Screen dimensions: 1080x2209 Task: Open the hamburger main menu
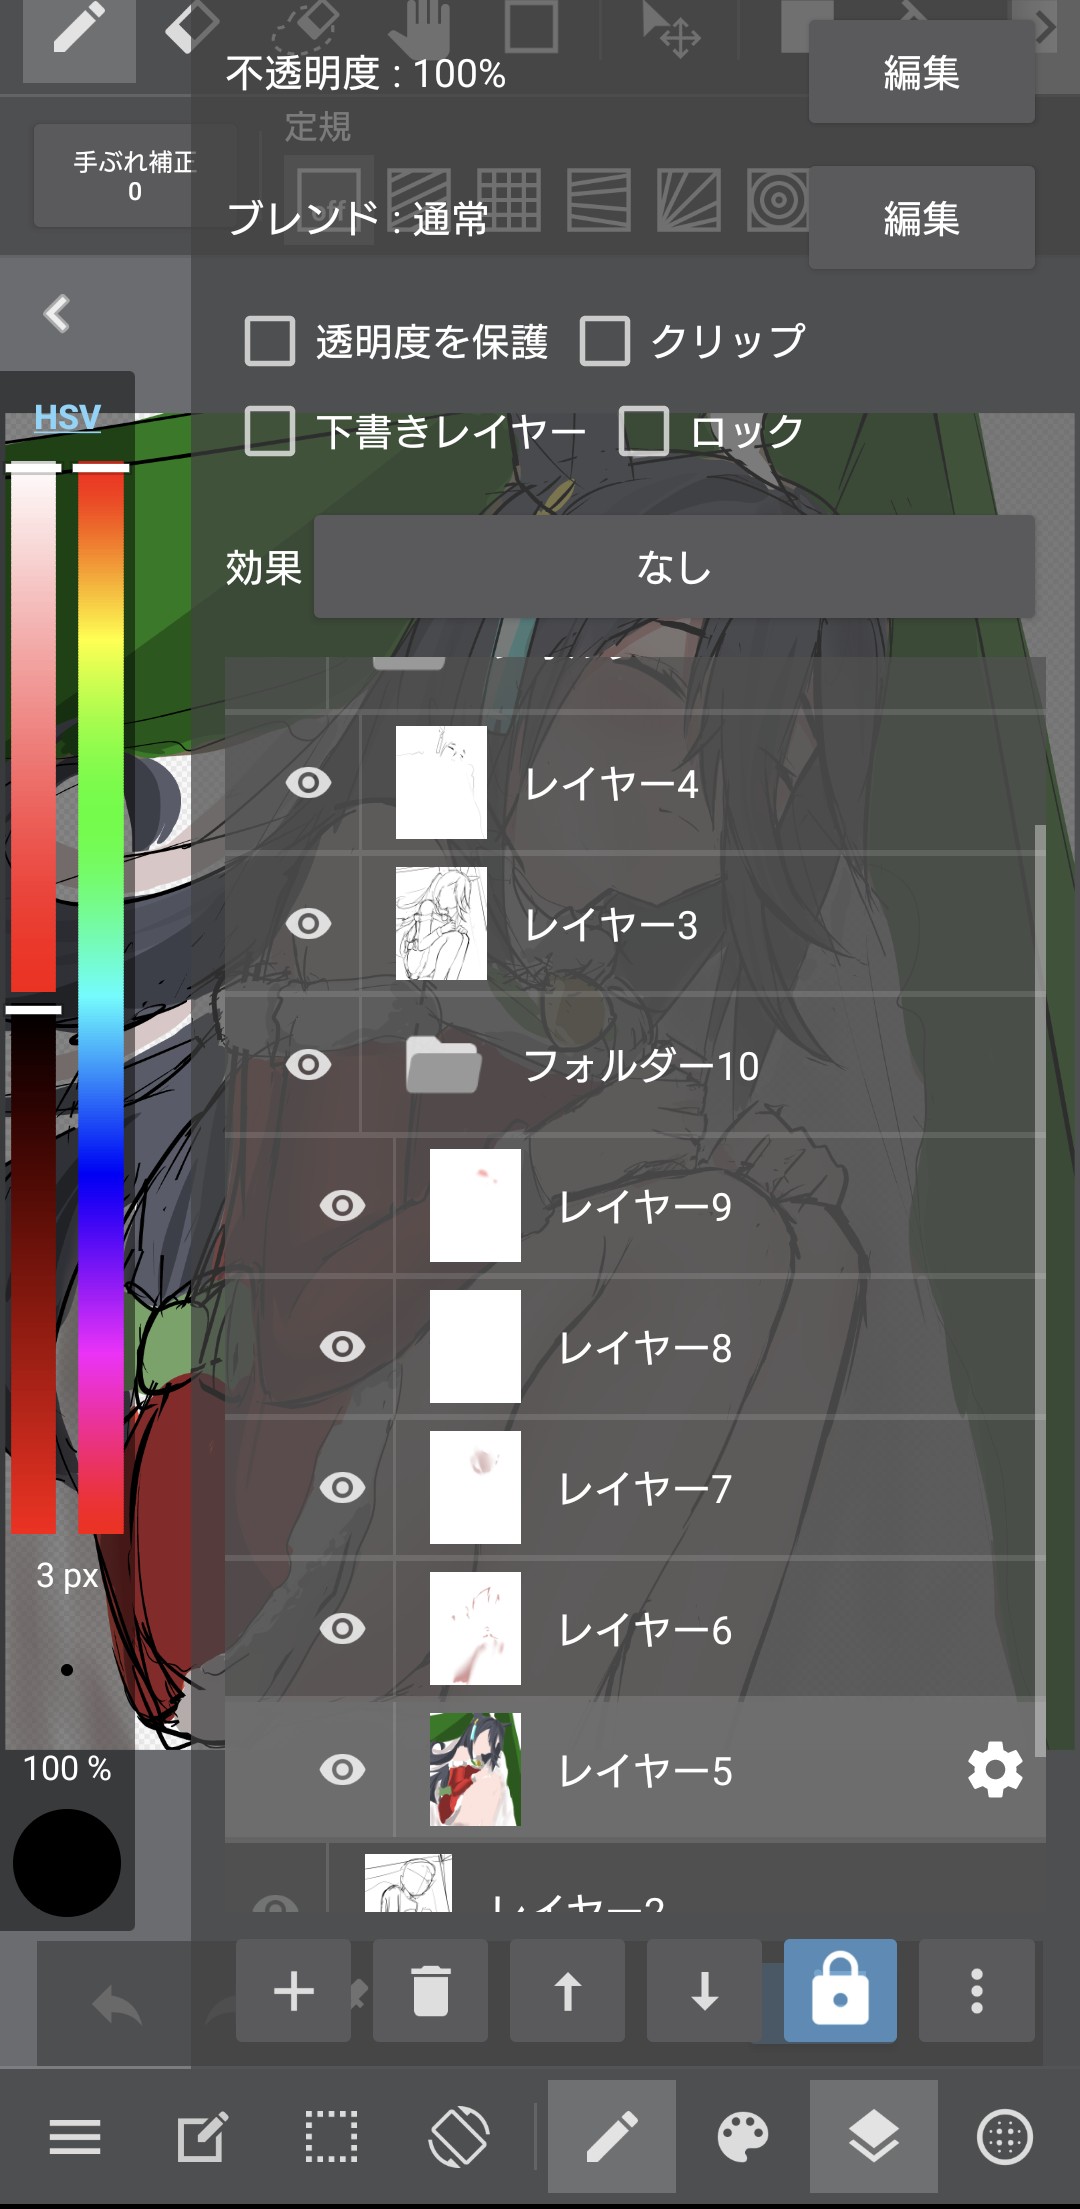(x=75, y=2137)
